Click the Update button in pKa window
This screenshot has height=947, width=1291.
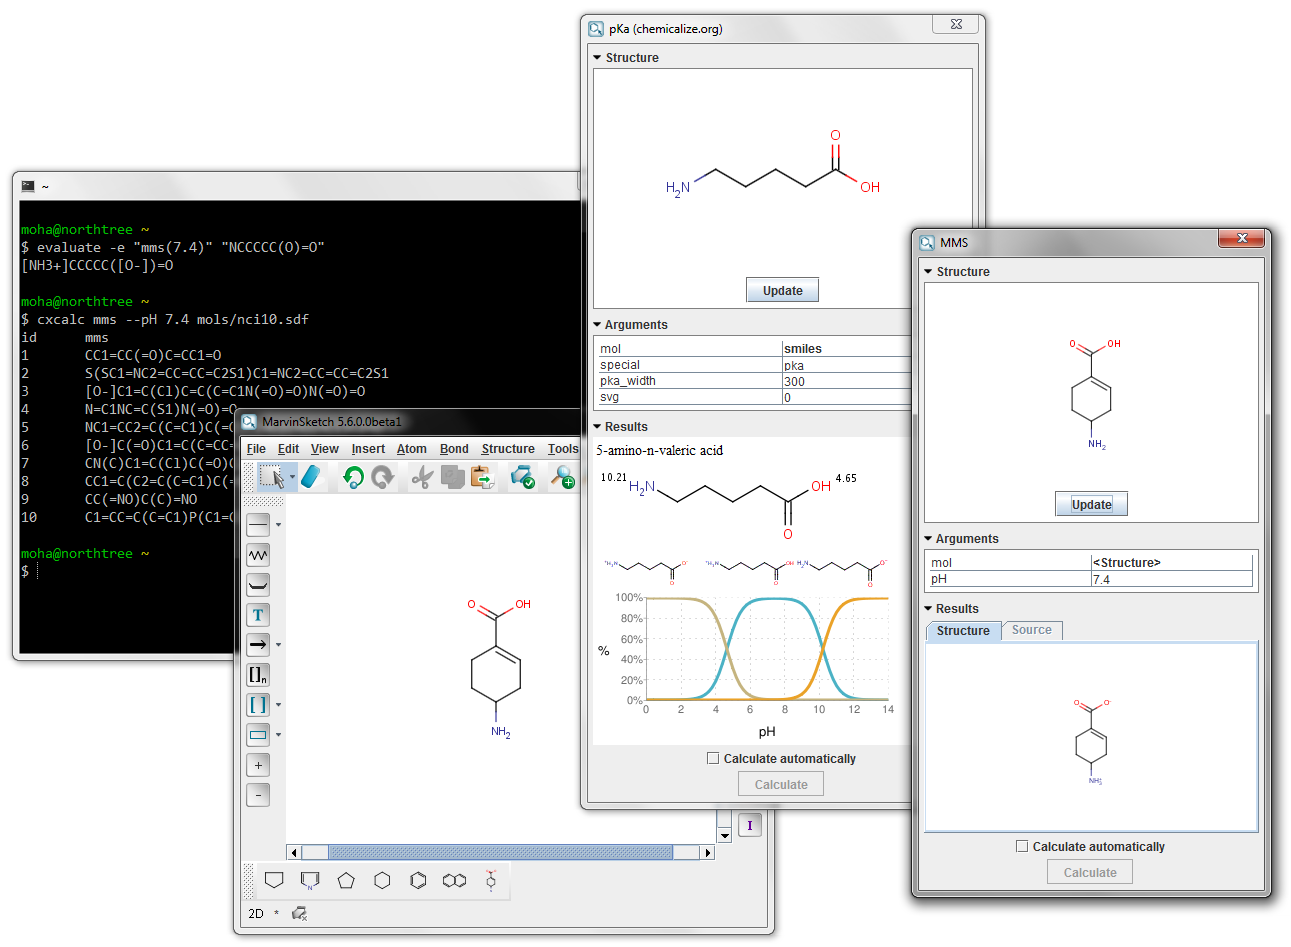pyautogui.click(x=782, y=290)
